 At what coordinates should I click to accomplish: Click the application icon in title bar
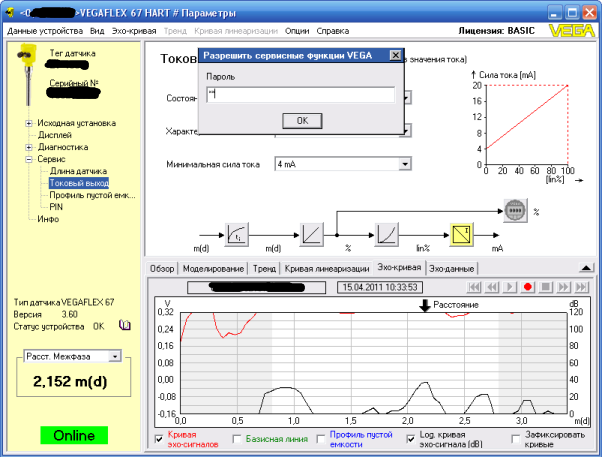pos(10,13)
